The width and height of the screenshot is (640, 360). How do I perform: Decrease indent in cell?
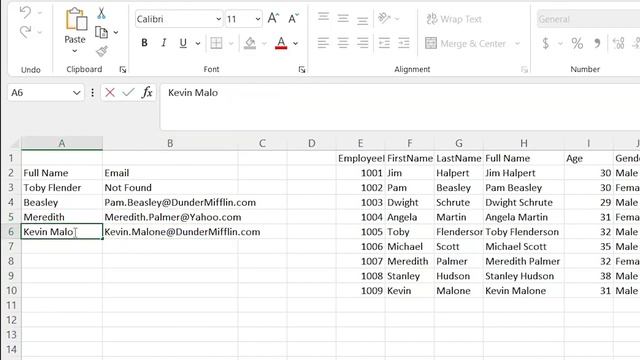(384, 43)
